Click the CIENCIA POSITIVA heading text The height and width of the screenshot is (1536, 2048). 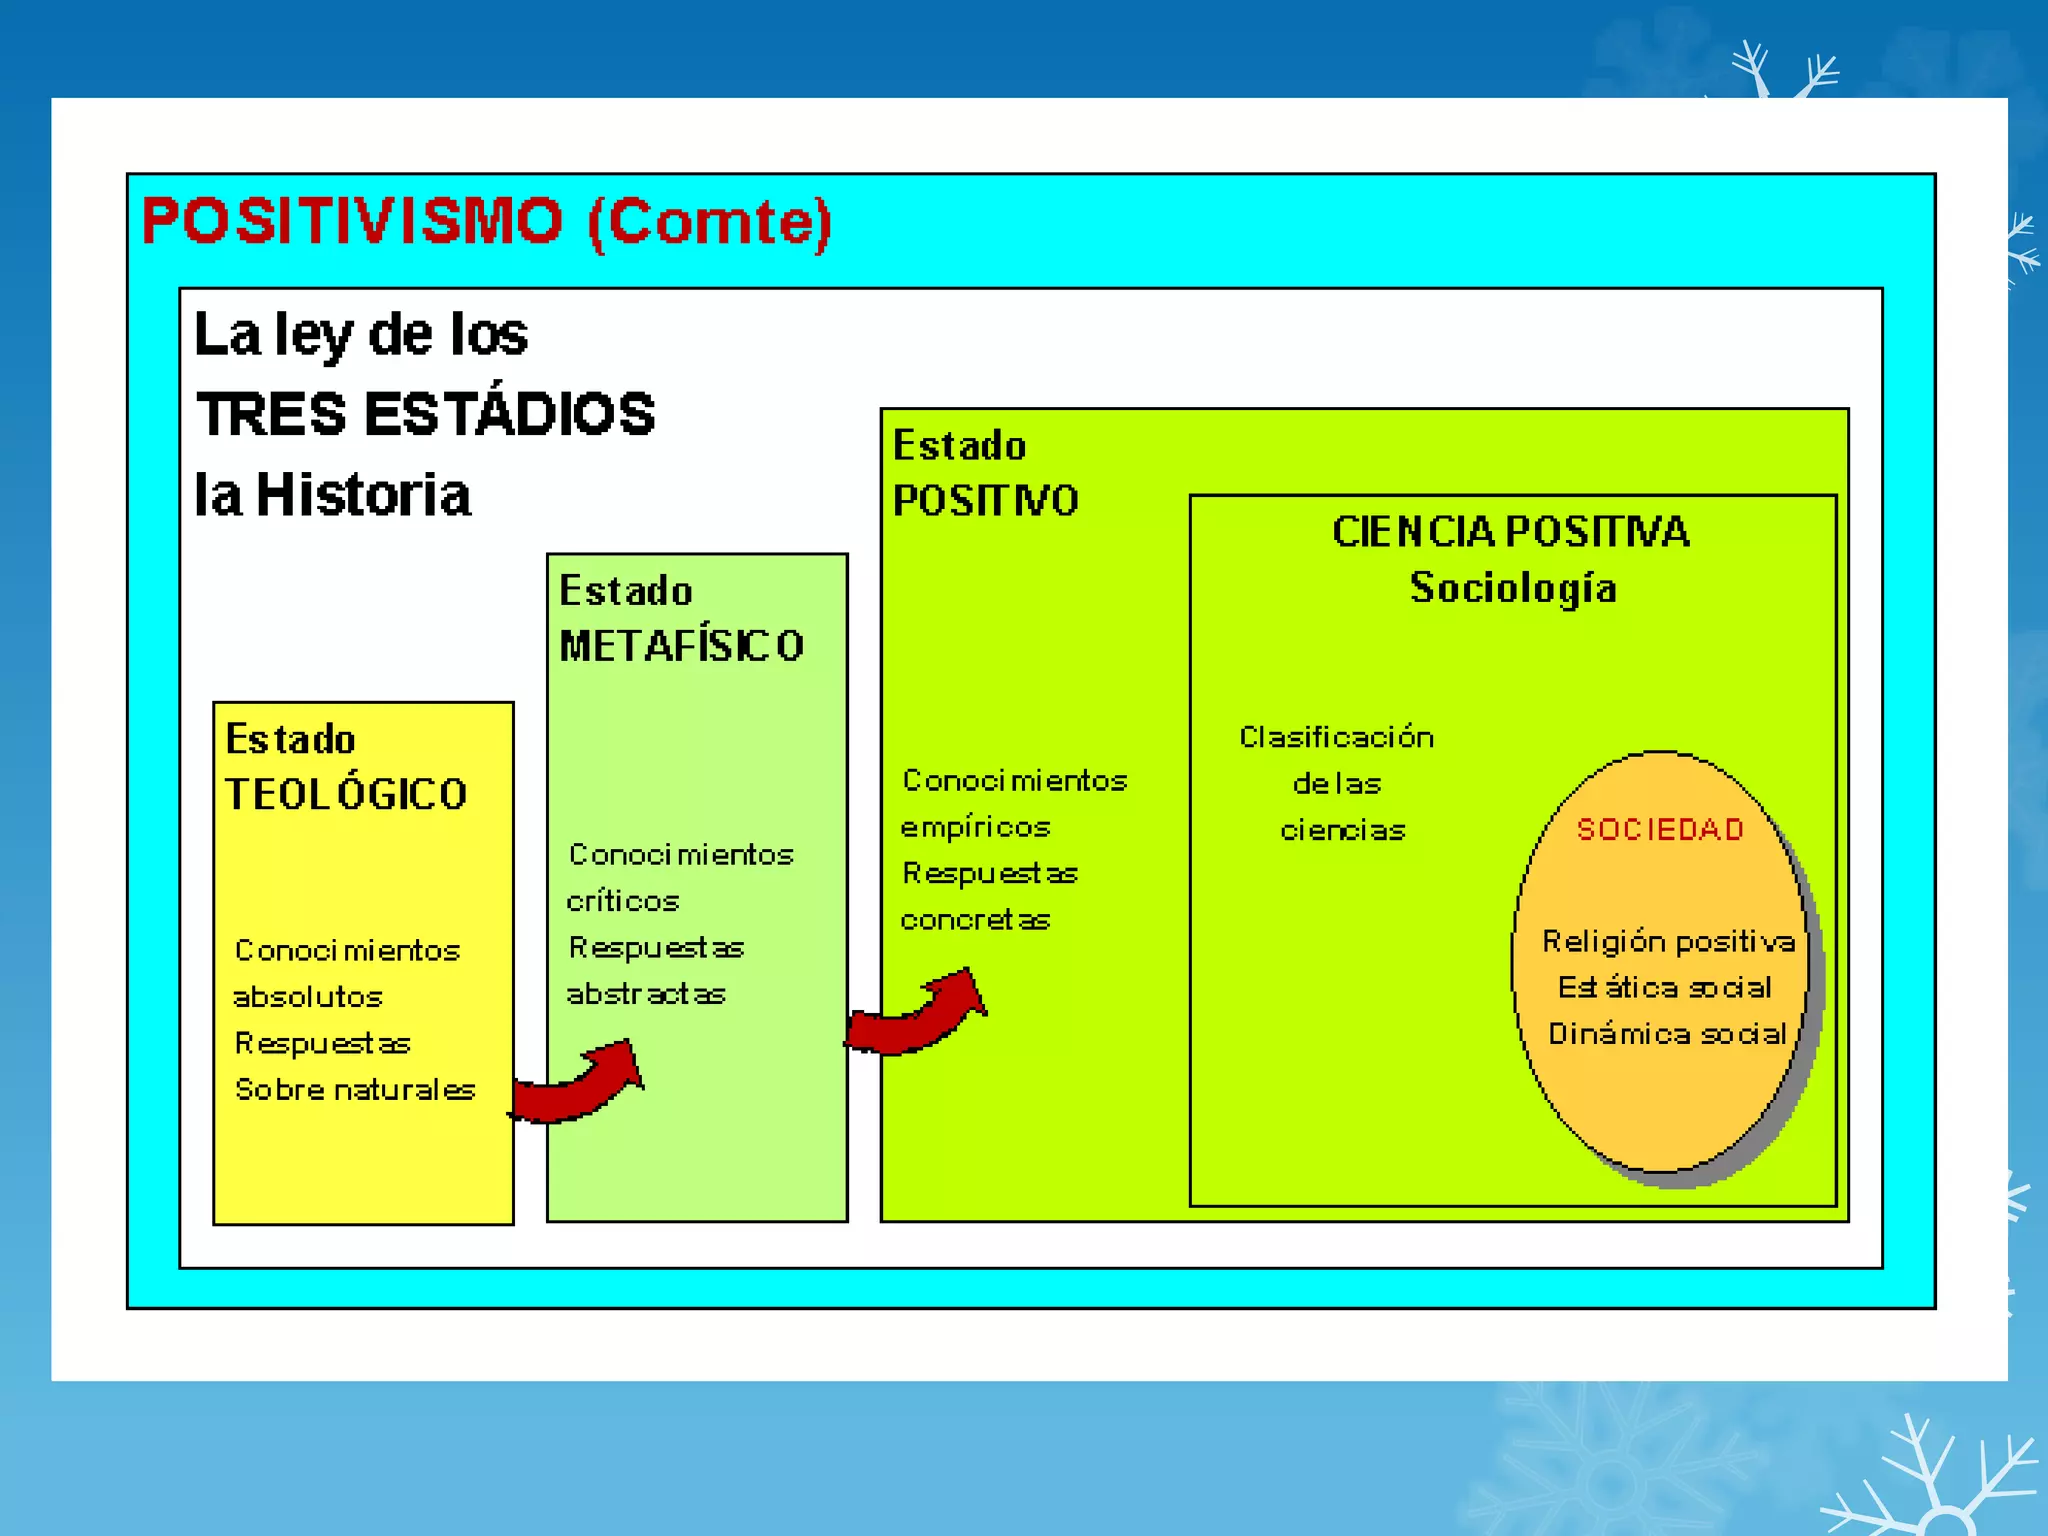point(1511,532)
